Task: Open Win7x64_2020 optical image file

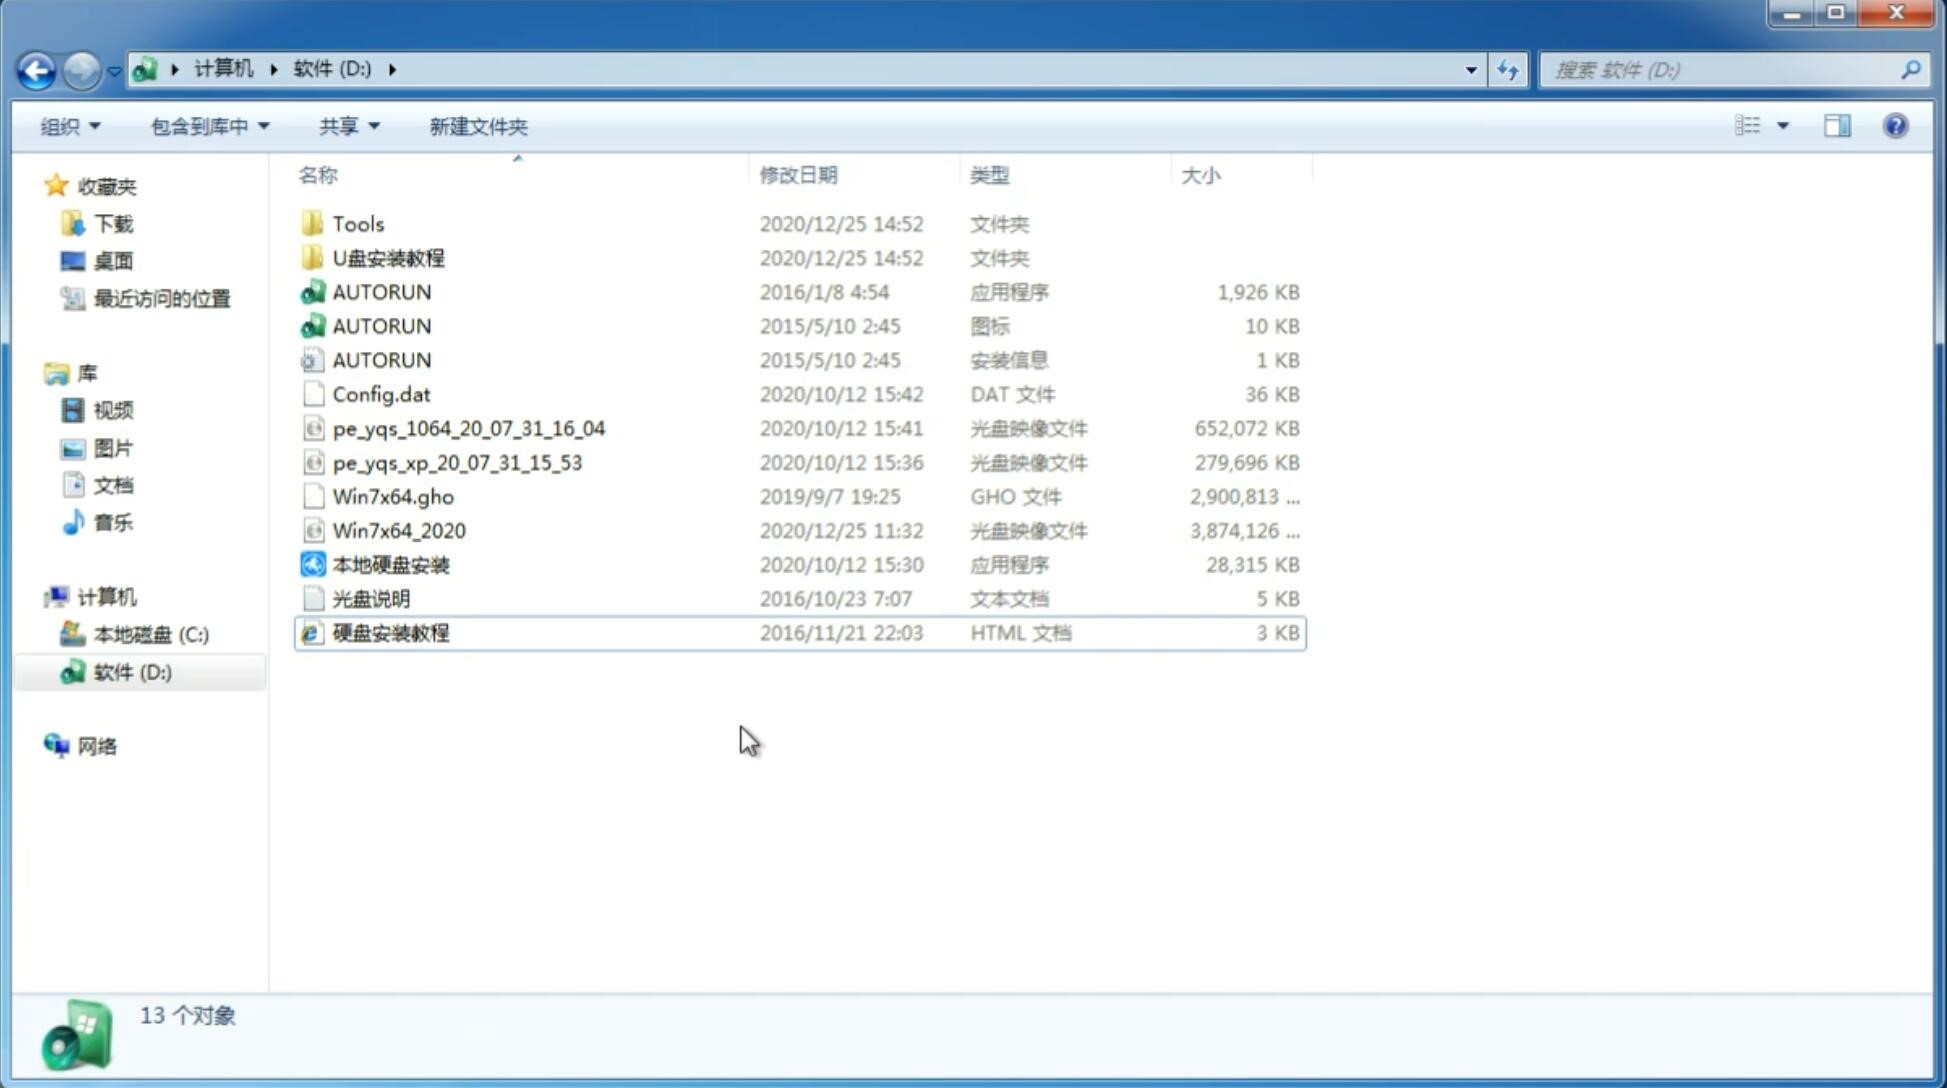Action: 397,529
